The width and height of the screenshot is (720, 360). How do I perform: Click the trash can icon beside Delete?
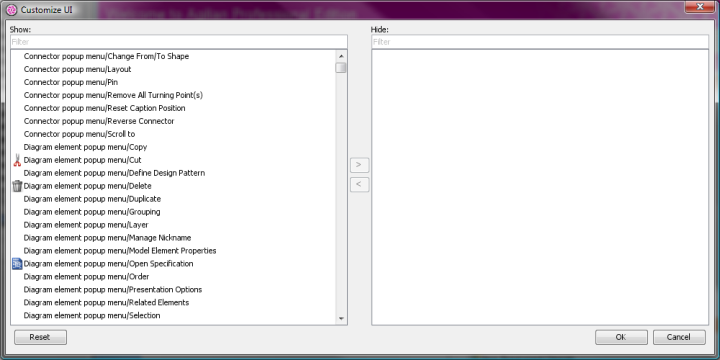[x=17, y=186]
